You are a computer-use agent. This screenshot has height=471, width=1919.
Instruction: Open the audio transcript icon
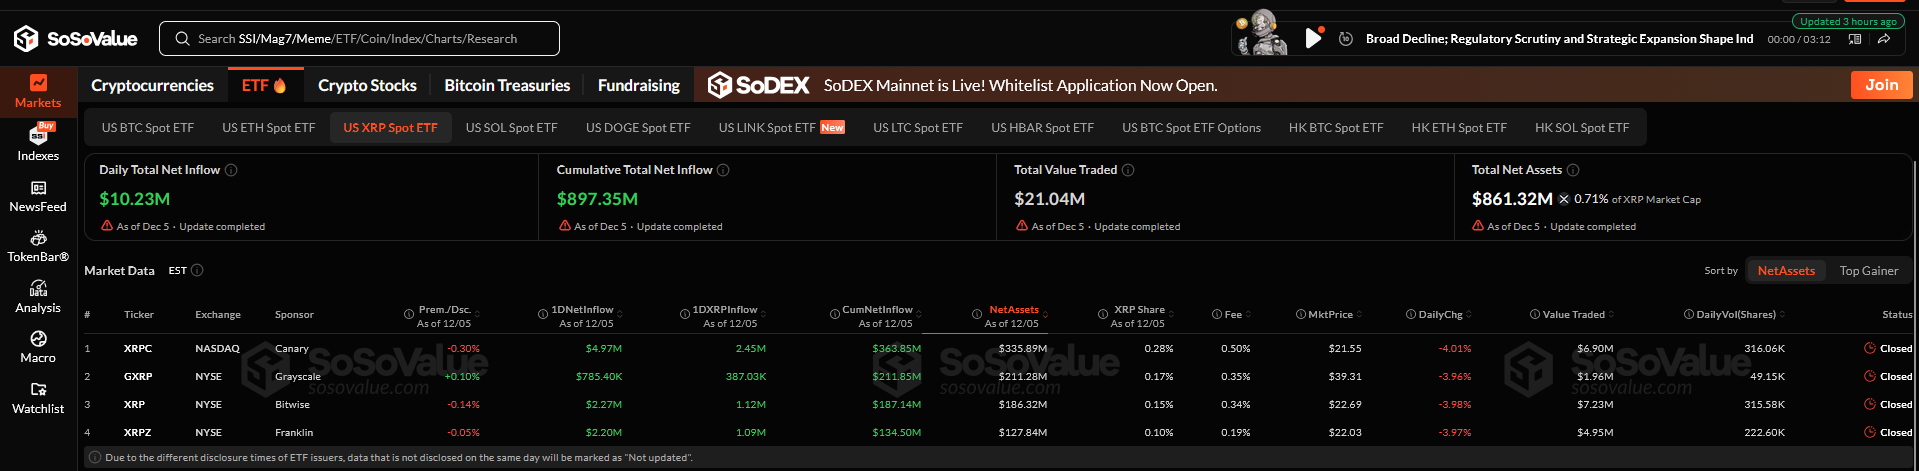click(1855, 39)
